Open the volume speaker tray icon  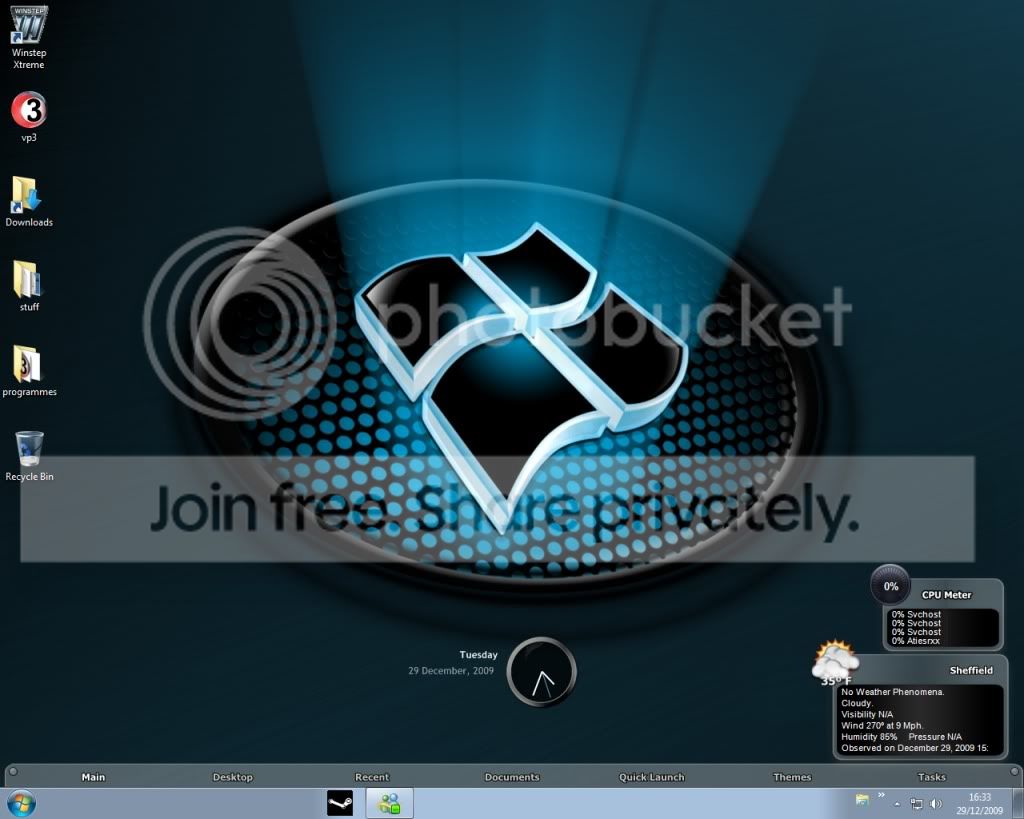pos(935,803)
